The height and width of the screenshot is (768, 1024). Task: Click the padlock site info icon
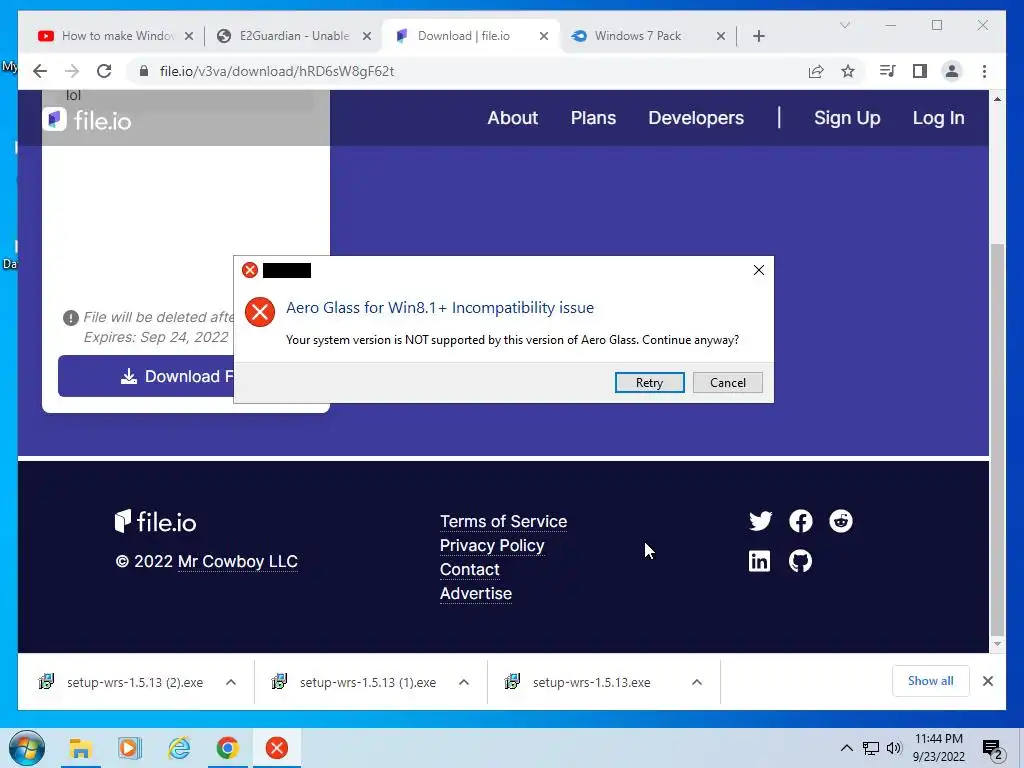pos(144,71)
